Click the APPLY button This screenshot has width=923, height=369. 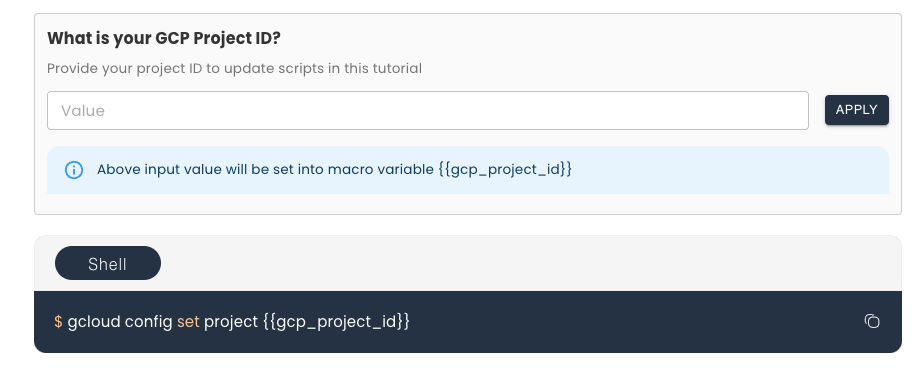pos(856,110)
